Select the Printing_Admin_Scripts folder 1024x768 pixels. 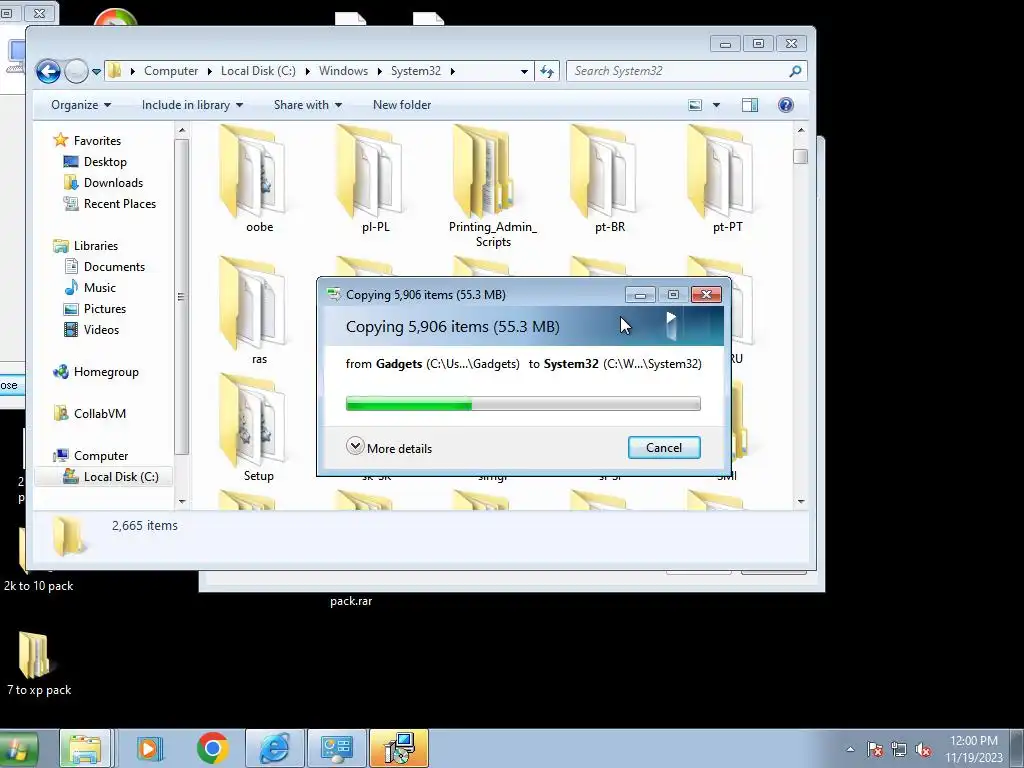point(492,187)
